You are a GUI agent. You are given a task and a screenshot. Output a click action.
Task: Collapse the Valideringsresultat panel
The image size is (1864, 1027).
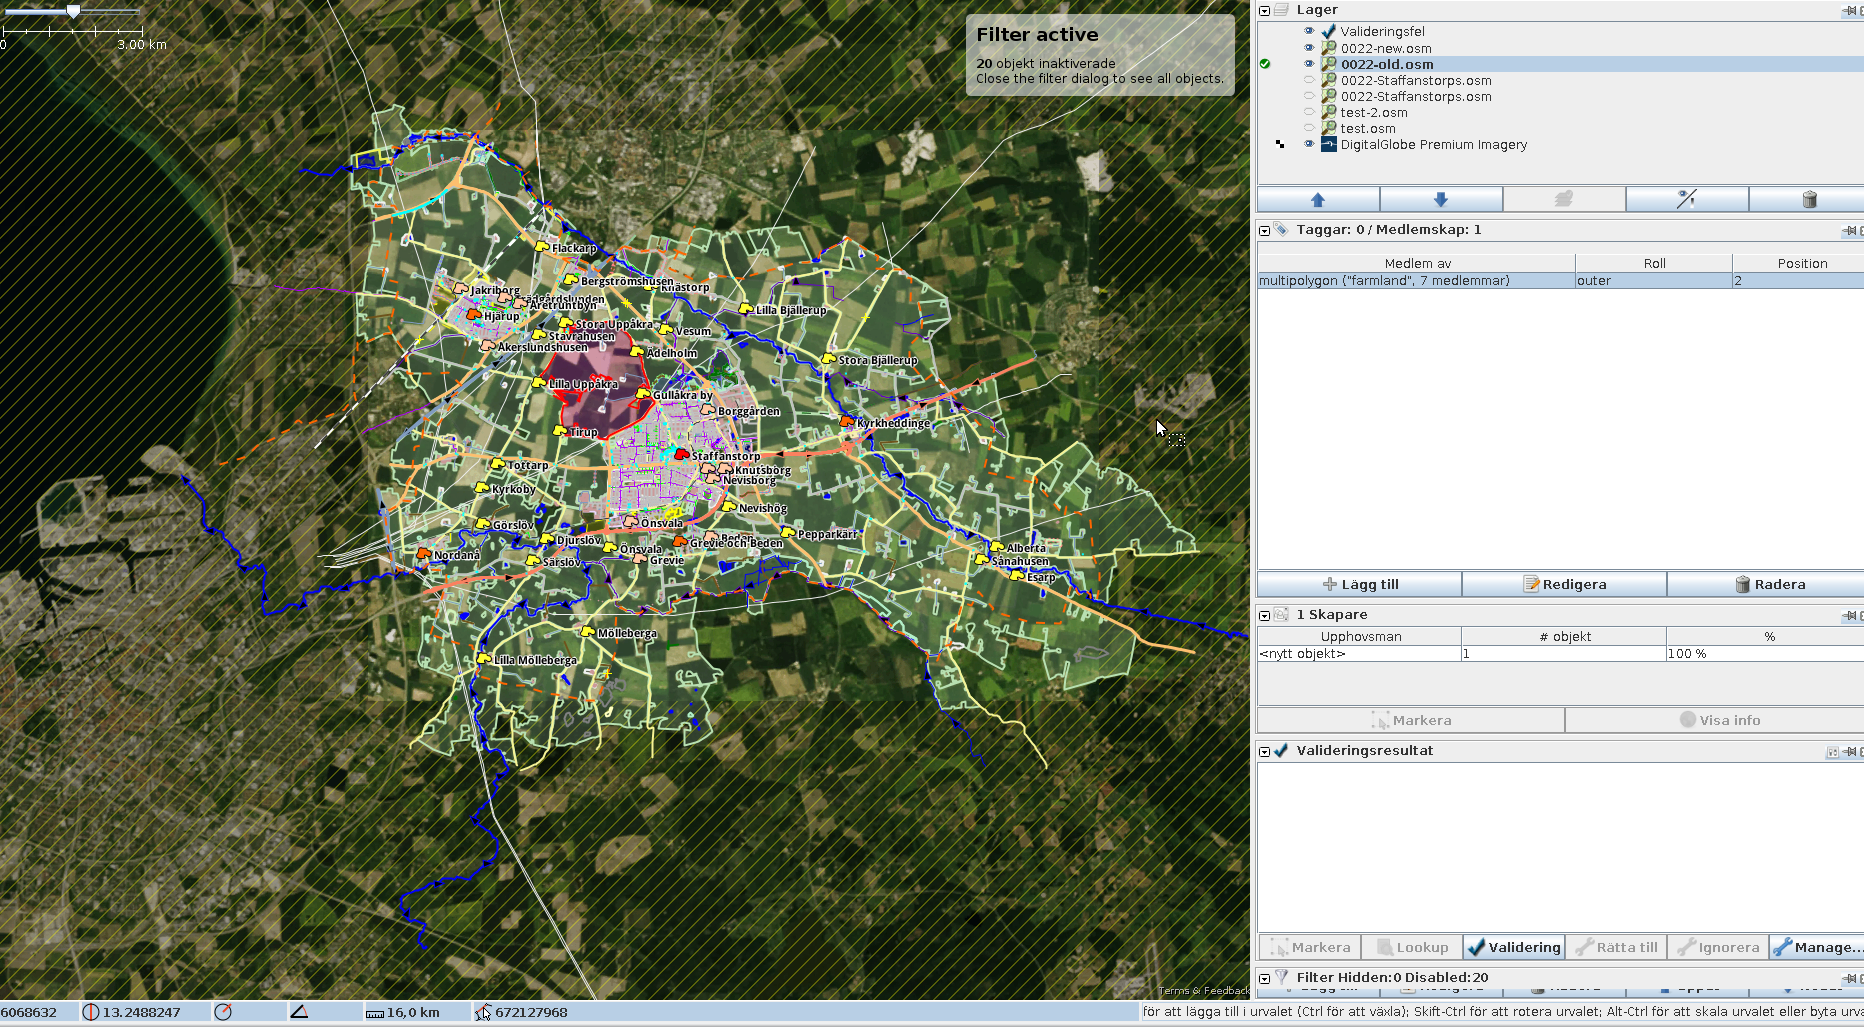(1265, 751)
